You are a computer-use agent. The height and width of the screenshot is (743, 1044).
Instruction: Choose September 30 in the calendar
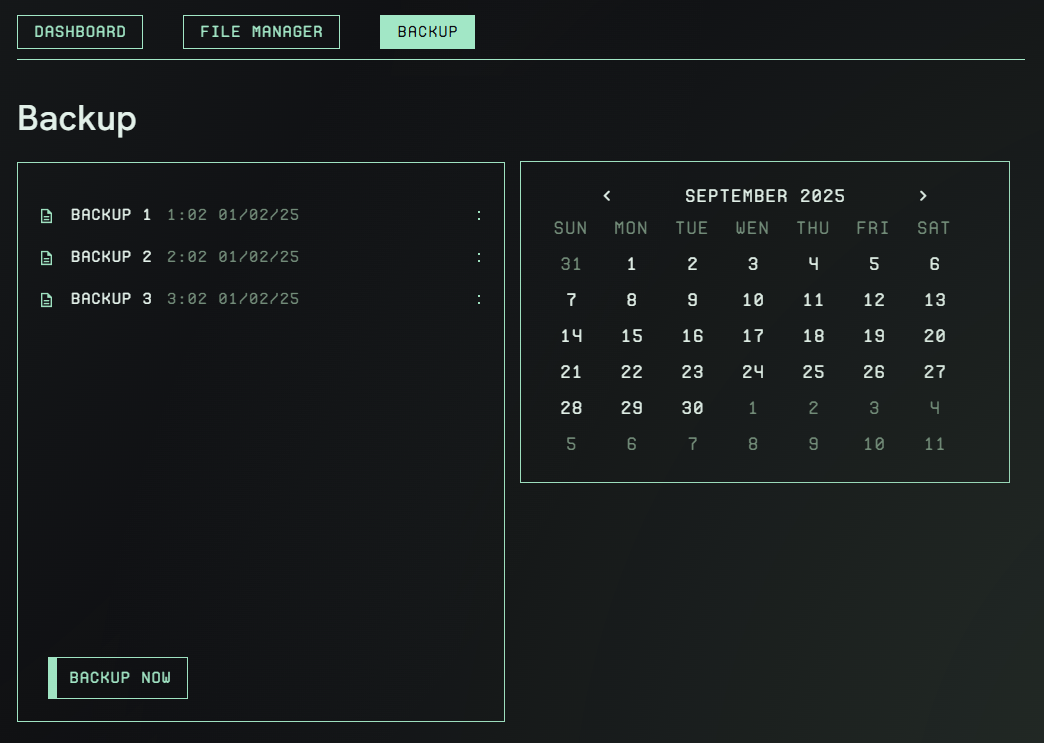pyautogui.click(x=692, y=408)
